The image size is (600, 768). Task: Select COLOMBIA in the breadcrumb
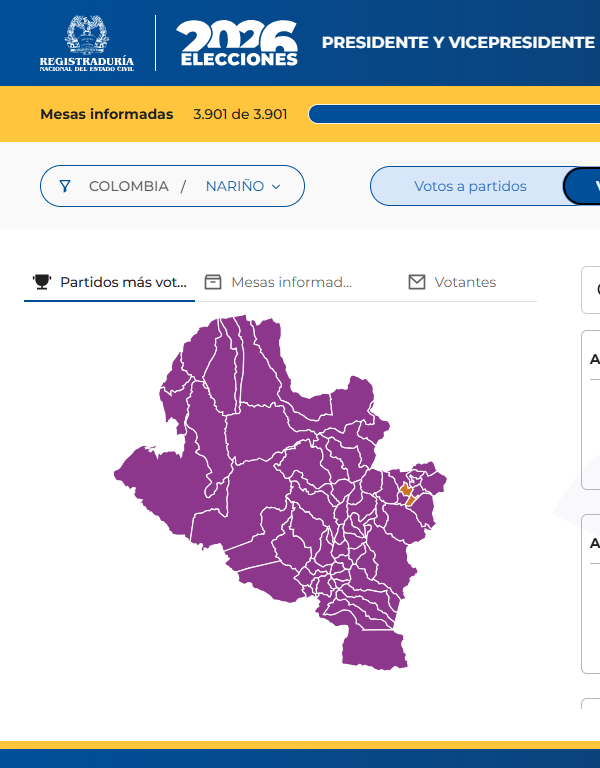click(x=129, y=186)
